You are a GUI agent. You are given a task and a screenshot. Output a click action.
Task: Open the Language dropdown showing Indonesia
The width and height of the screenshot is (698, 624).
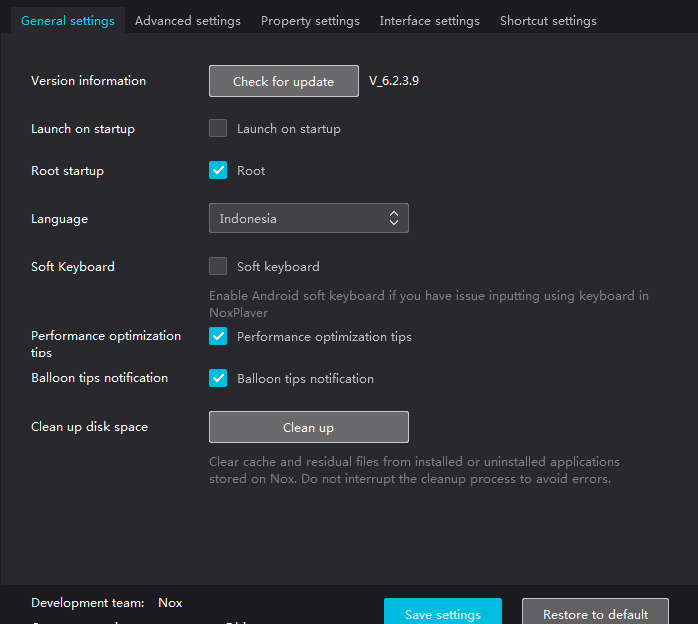coord(300,218)
